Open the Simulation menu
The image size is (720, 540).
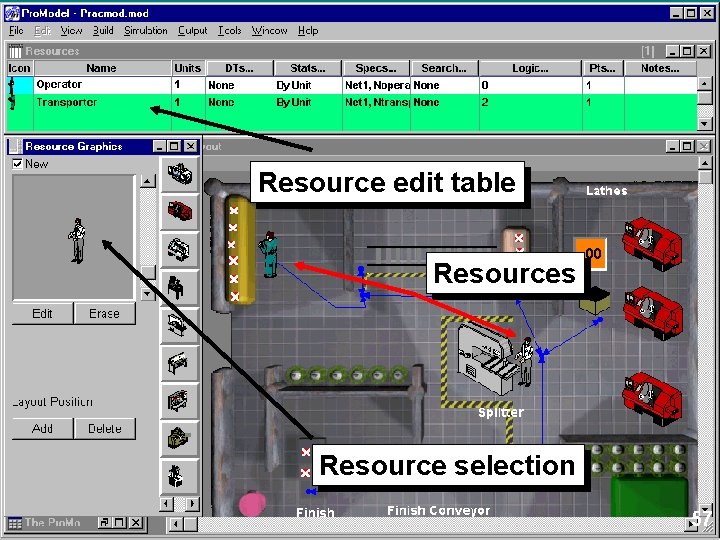[146, 31]
